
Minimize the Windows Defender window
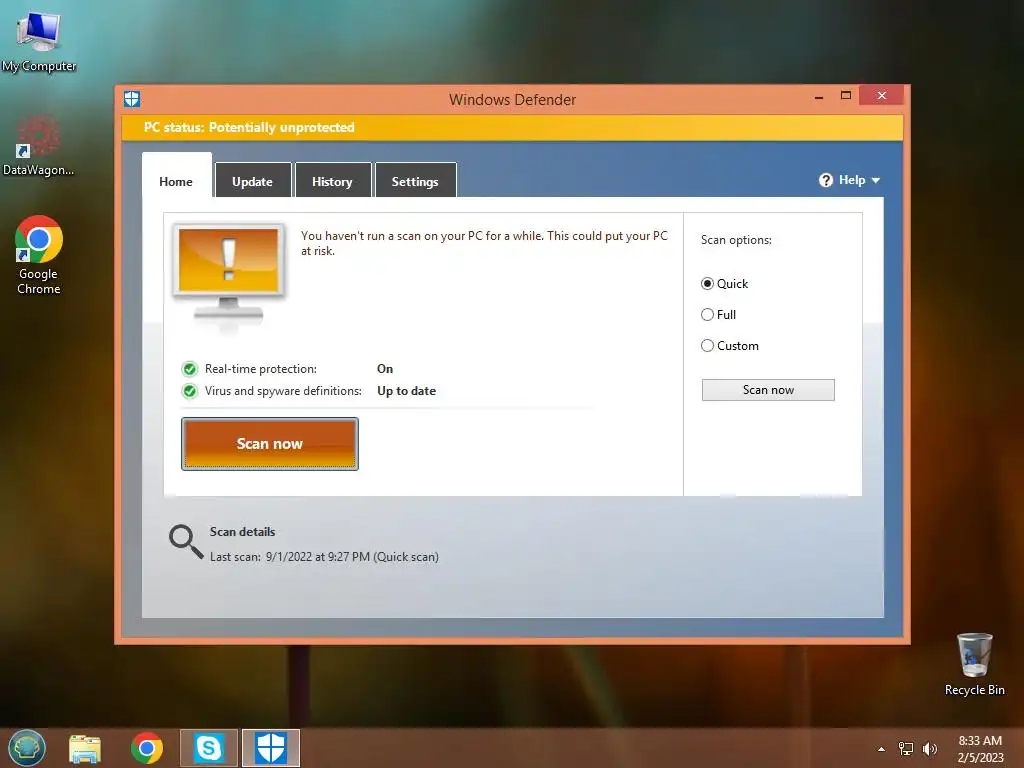pos(819,97)
